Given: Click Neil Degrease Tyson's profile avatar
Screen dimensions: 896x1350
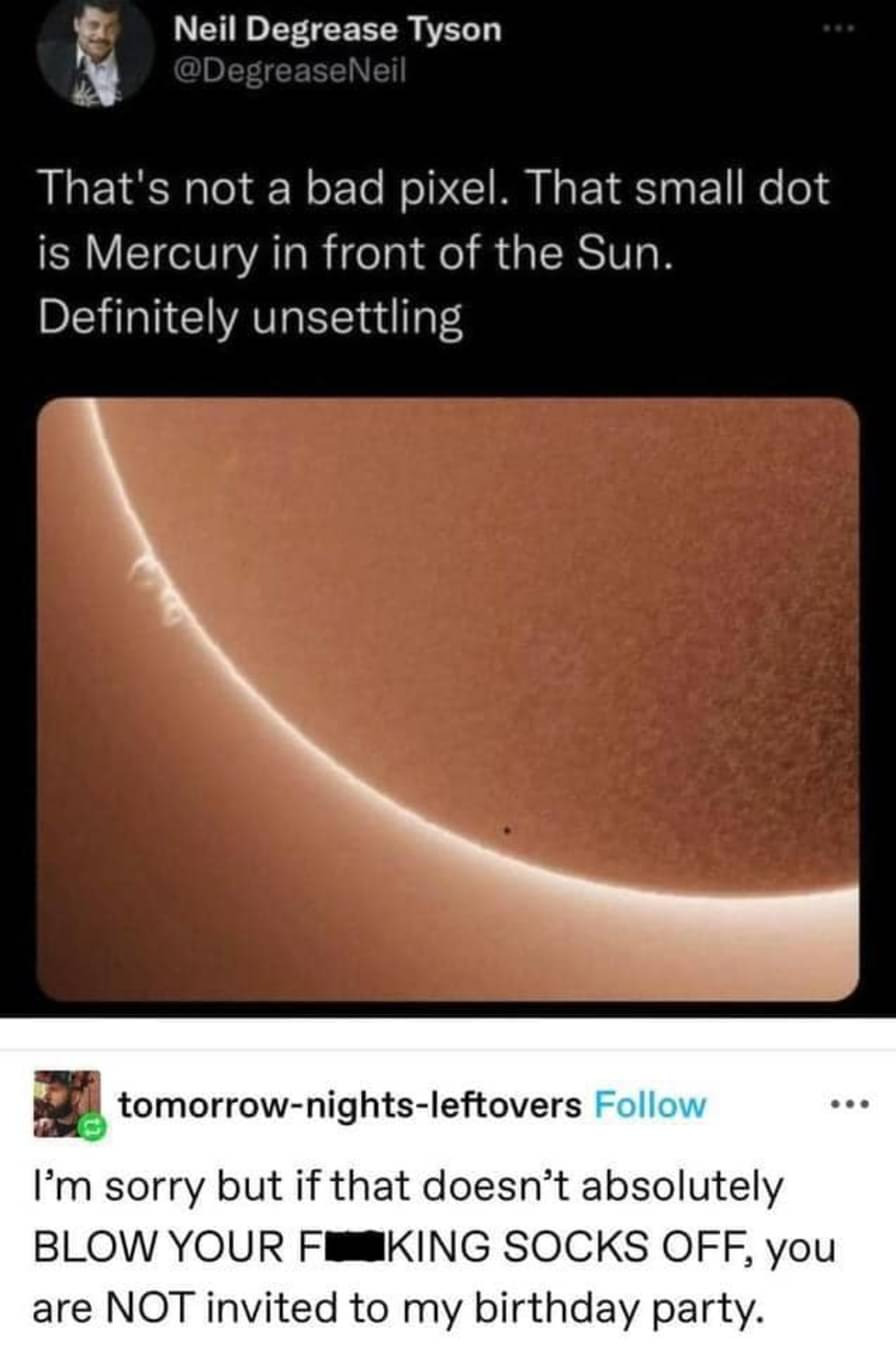Looking at the screenshot, I should (x=94, y=48).
